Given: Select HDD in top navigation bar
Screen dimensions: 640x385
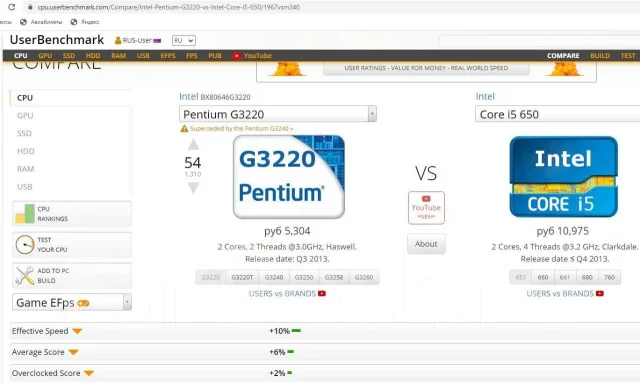Looking at the screenshot, I should pyautogui.click(x=93, y=56).
